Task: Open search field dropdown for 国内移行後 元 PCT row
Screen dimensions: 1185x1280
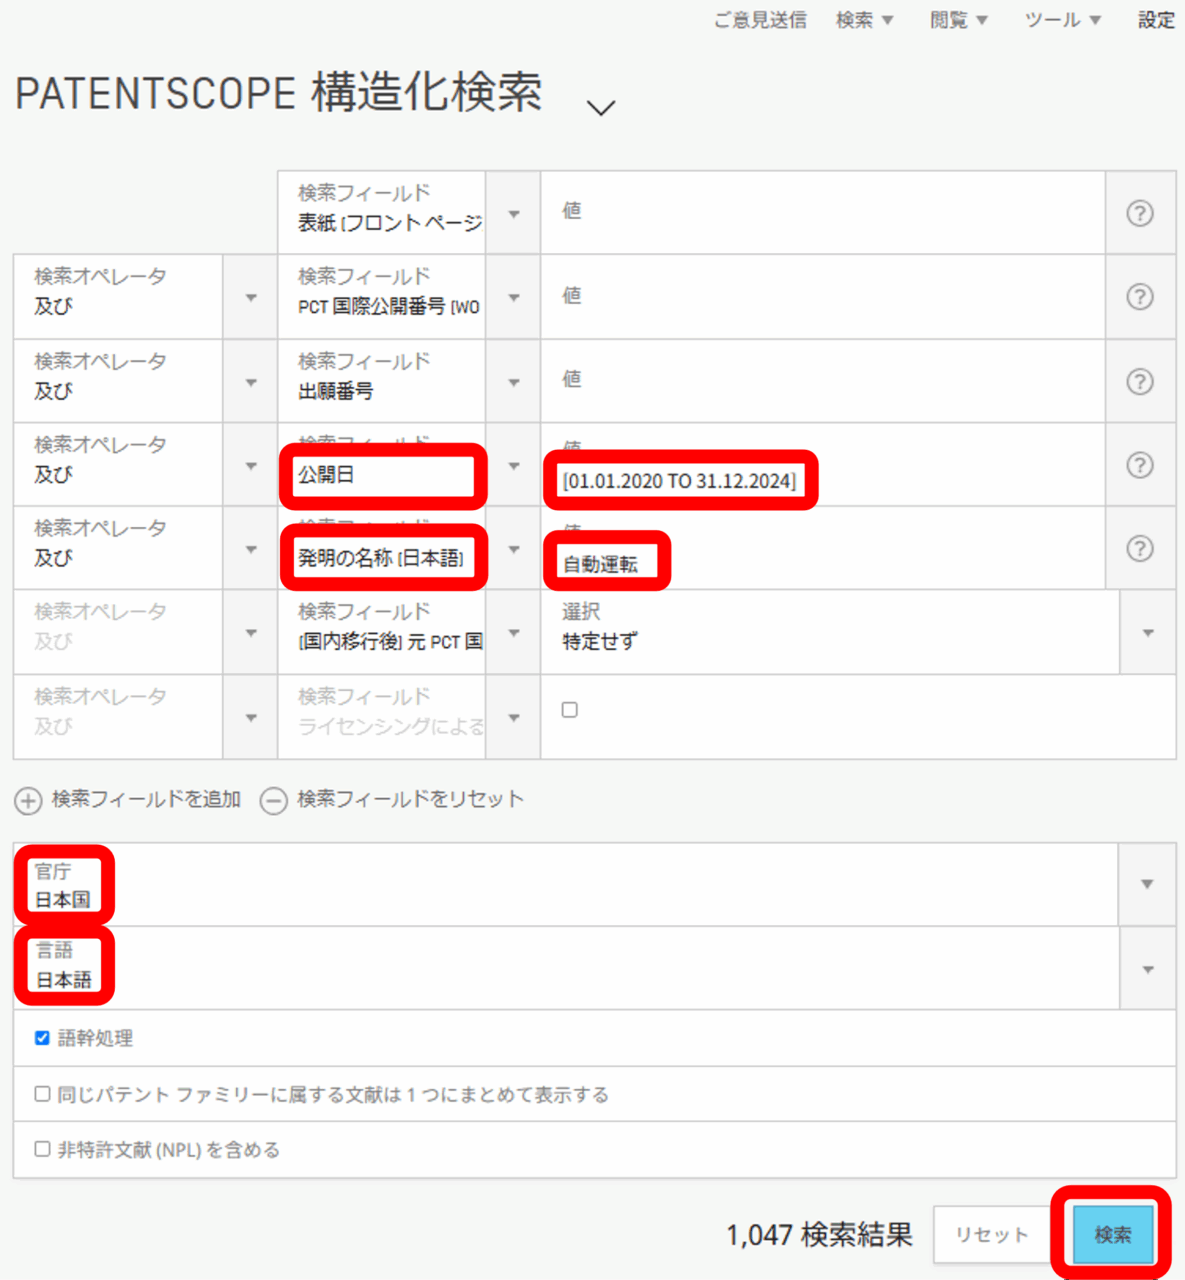Action: tap(514, 633)
